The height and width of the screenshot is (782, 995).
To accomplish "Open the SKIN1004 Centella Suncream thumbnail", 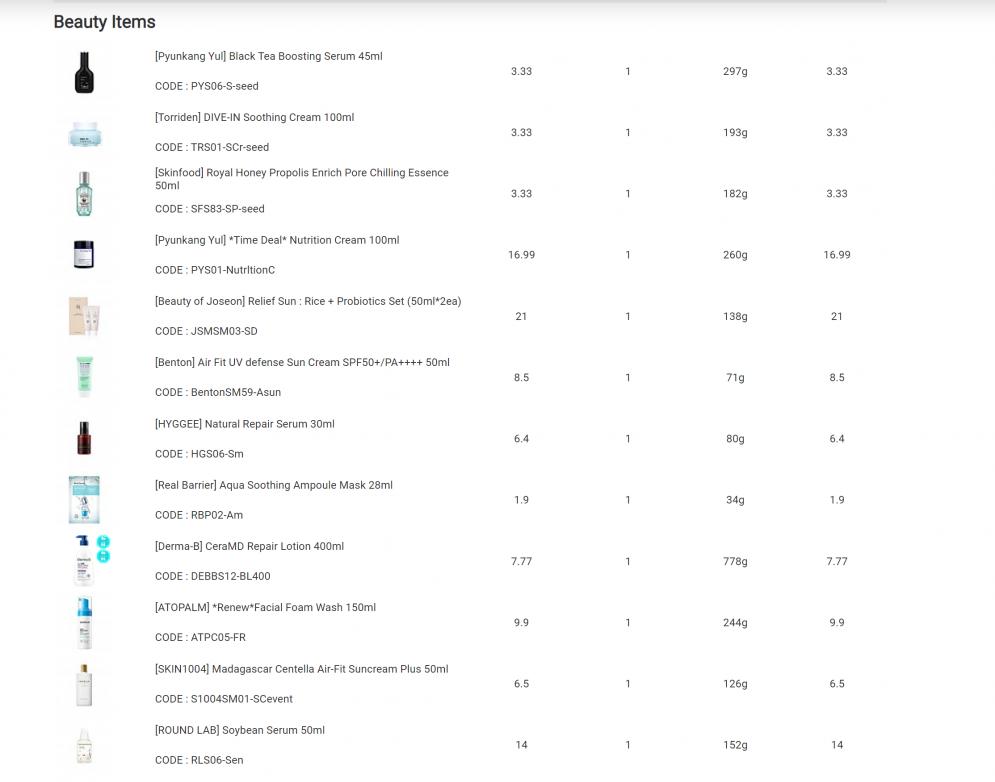I will 85,684.
